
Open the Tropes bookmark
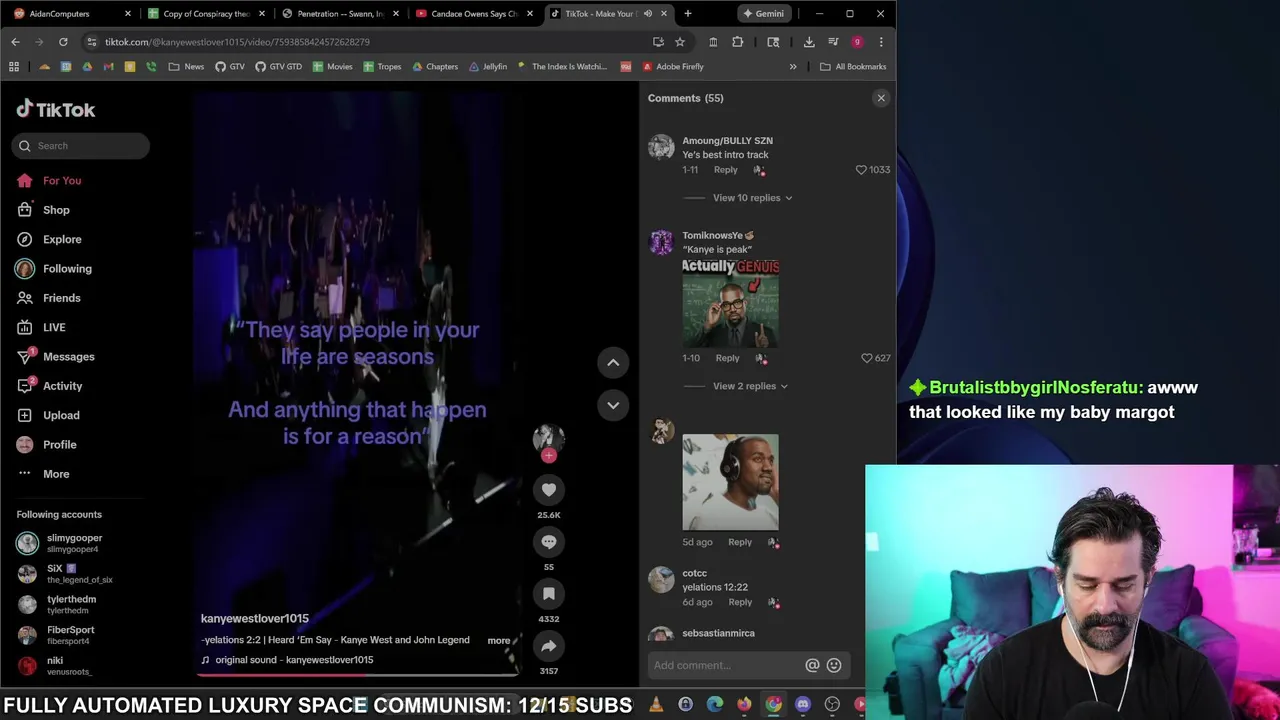click(x=382, y=67)
